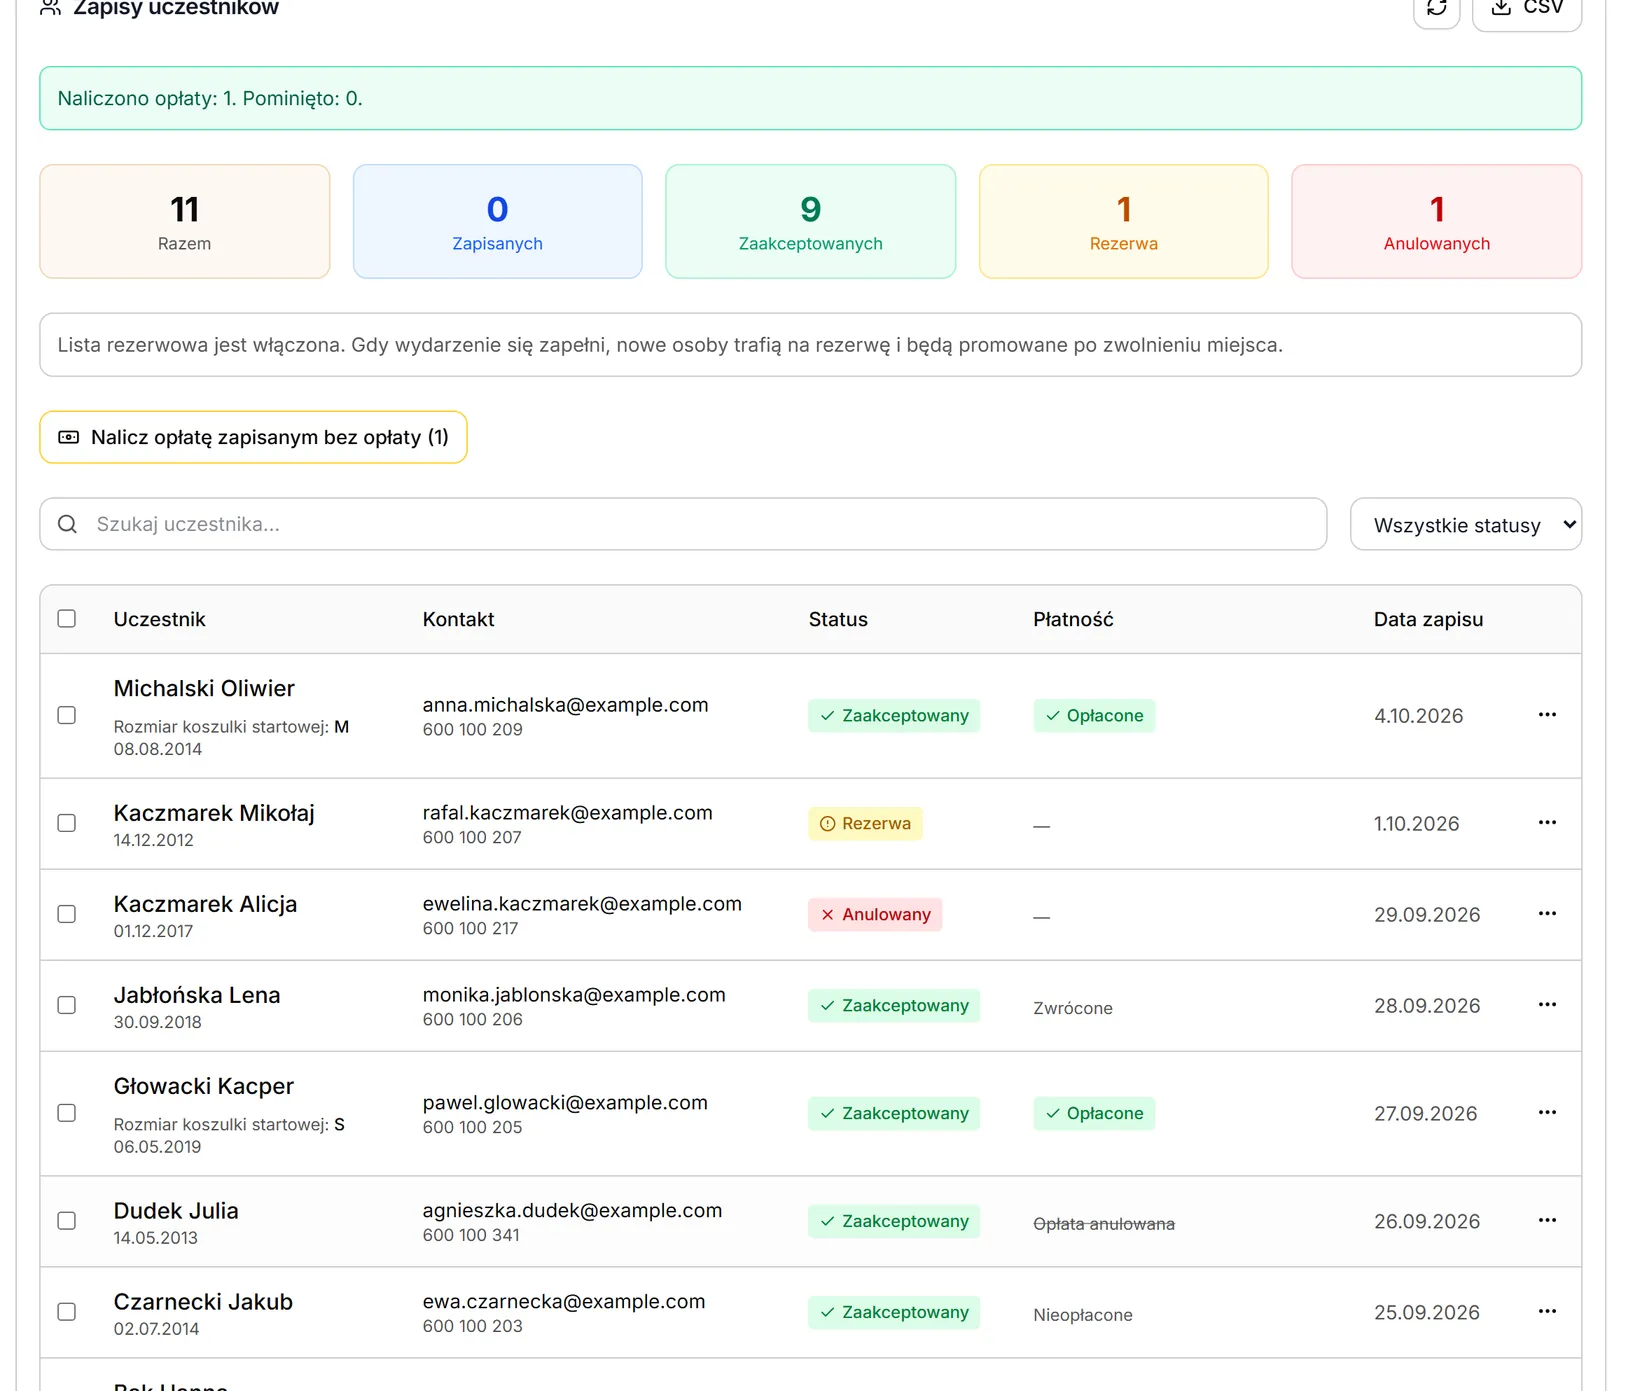
Task: Check the box for Dudek Julia
Action: (67, 1221)
